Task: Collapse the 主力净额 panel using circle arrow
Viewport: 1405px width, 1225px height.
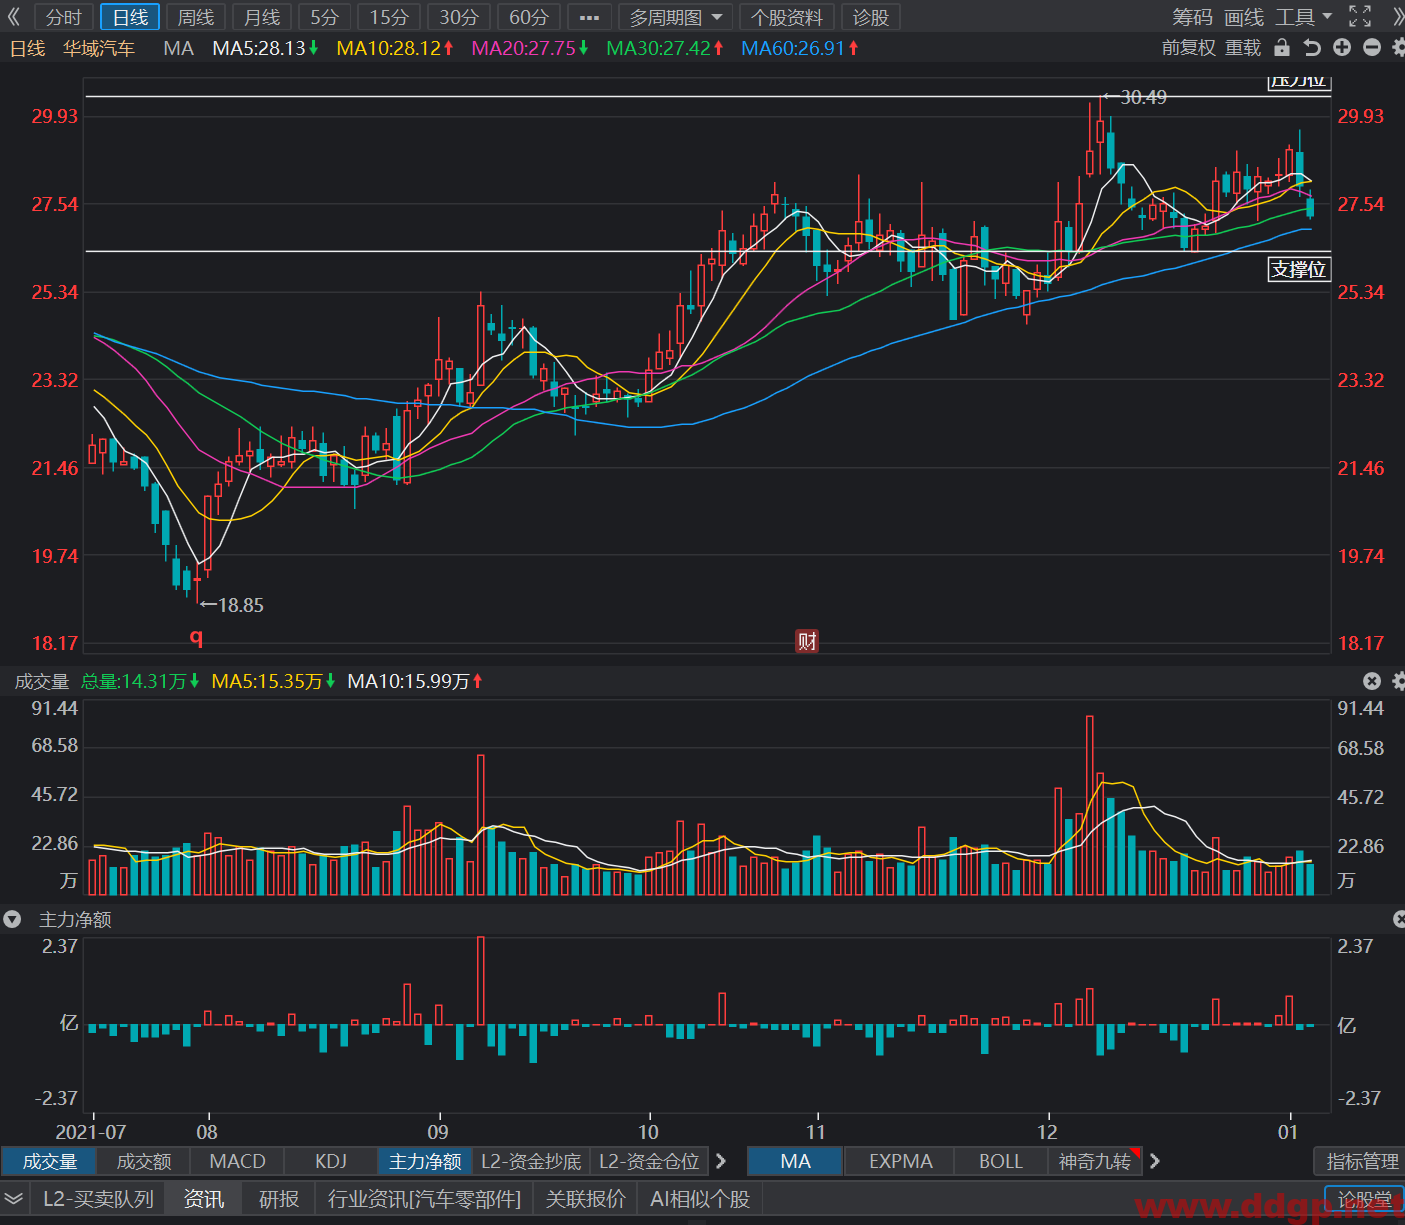Action: click(12, 919)
